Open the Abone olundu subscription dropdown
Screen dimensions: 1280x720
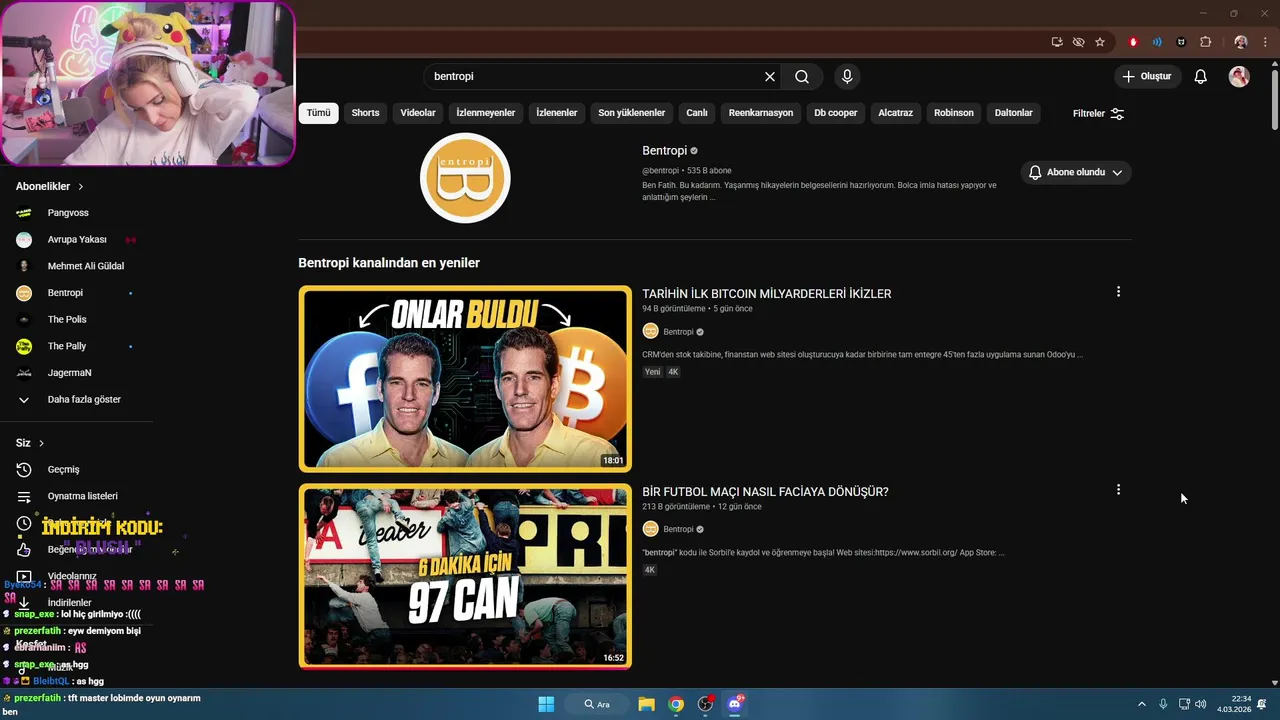tap(1076, 172)
